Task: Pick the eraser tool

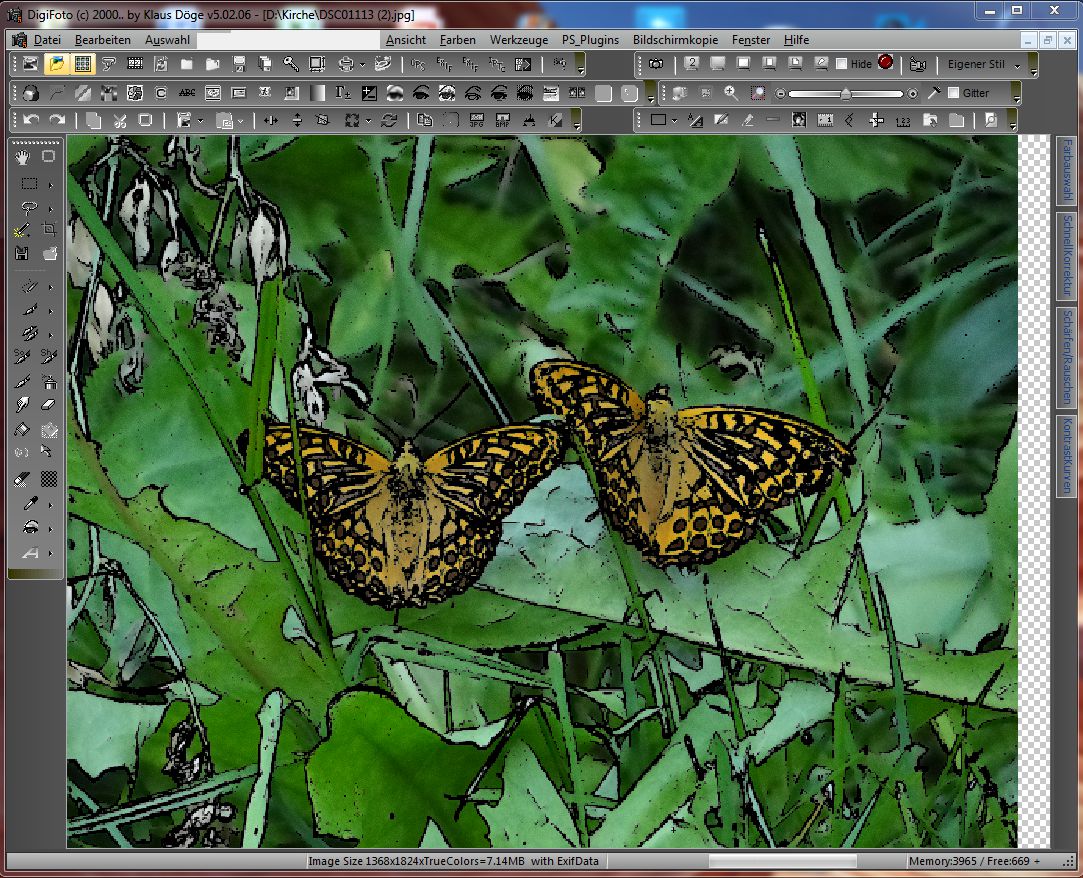Action: coord(49,405)
